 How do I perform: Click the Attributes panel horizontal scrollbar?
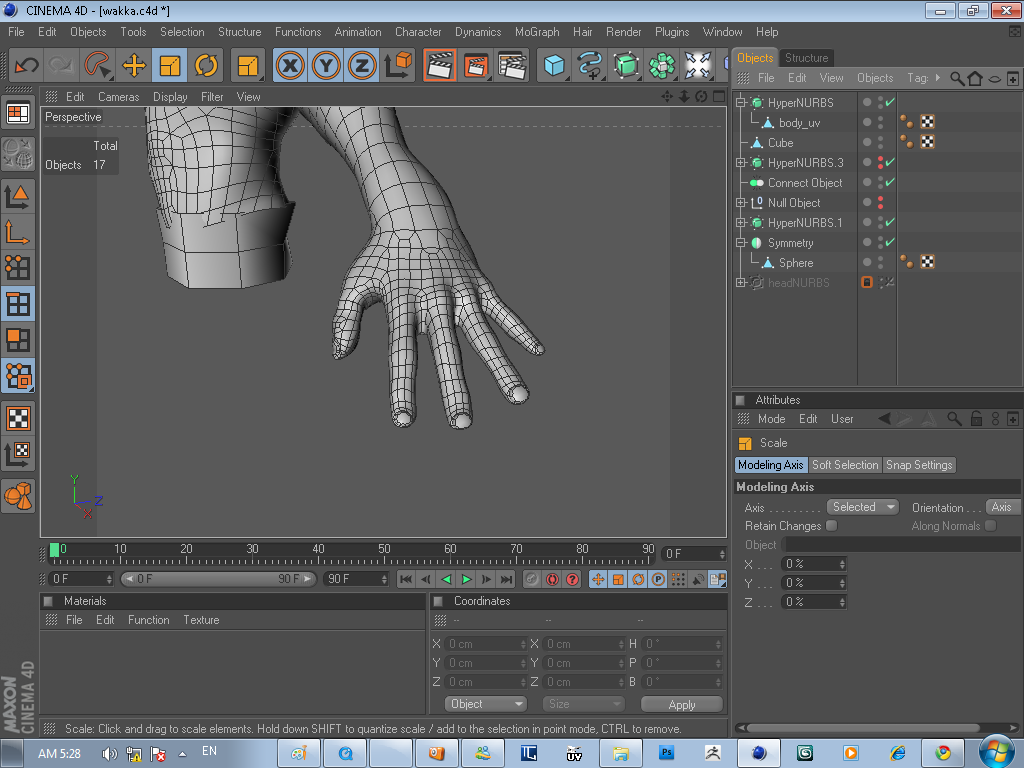tap(863, 728)
